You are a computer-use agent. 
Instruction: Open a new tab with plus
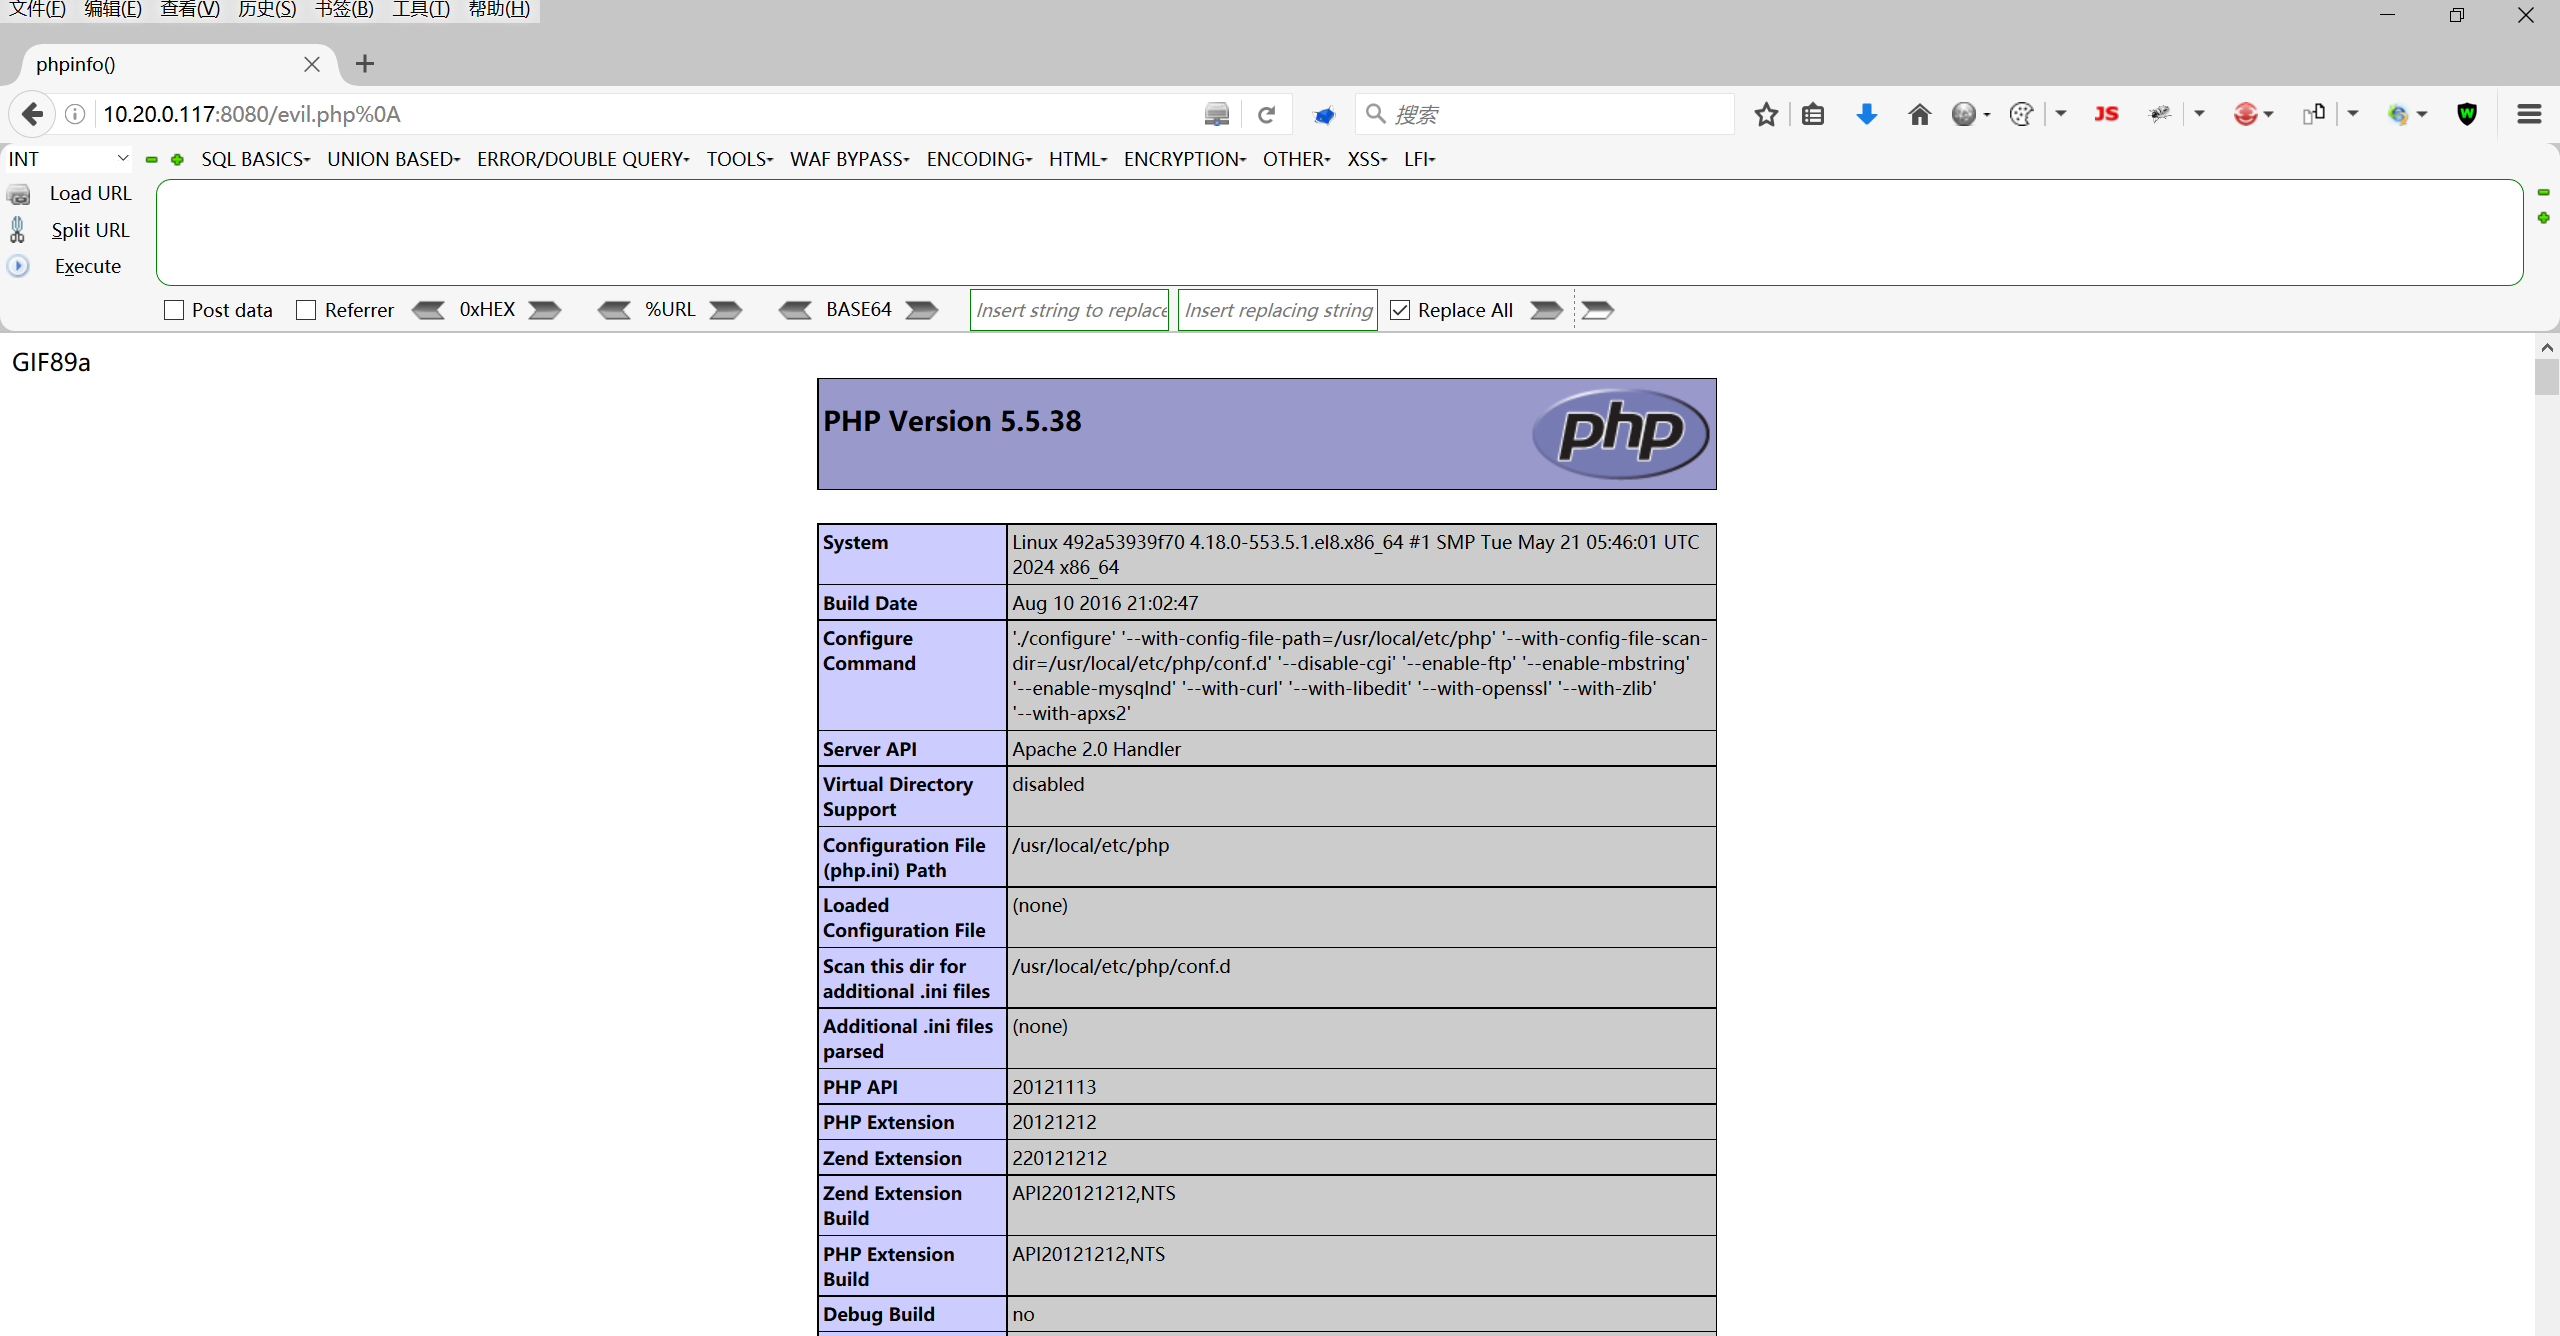click(365, 64)
